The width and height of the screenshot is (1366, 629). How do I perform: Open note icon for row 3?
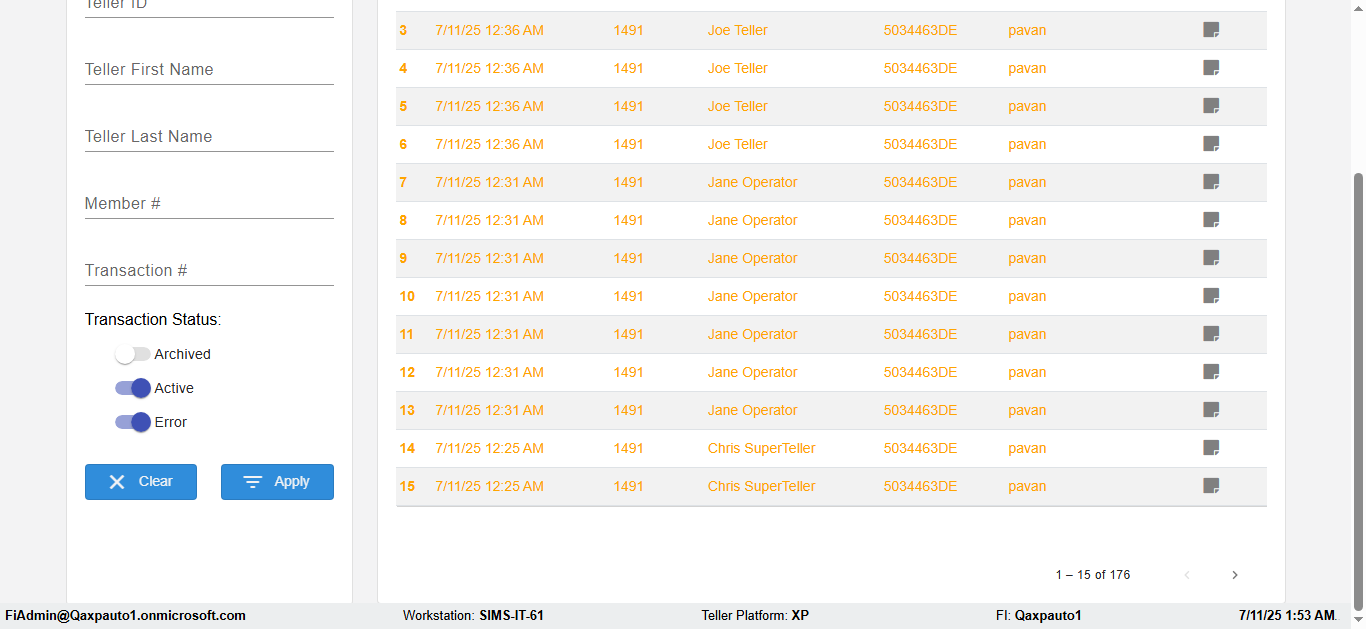coord(1211,30)
